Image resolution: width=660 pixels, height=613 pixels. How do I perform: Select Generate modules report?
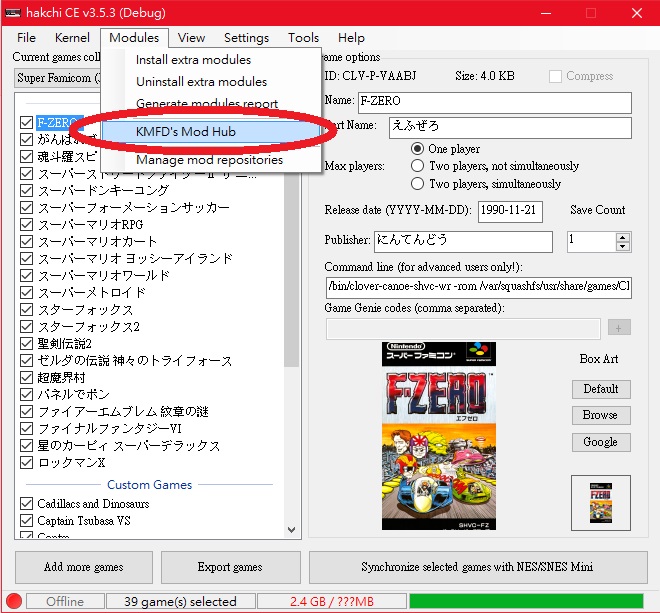click(207, 103)
